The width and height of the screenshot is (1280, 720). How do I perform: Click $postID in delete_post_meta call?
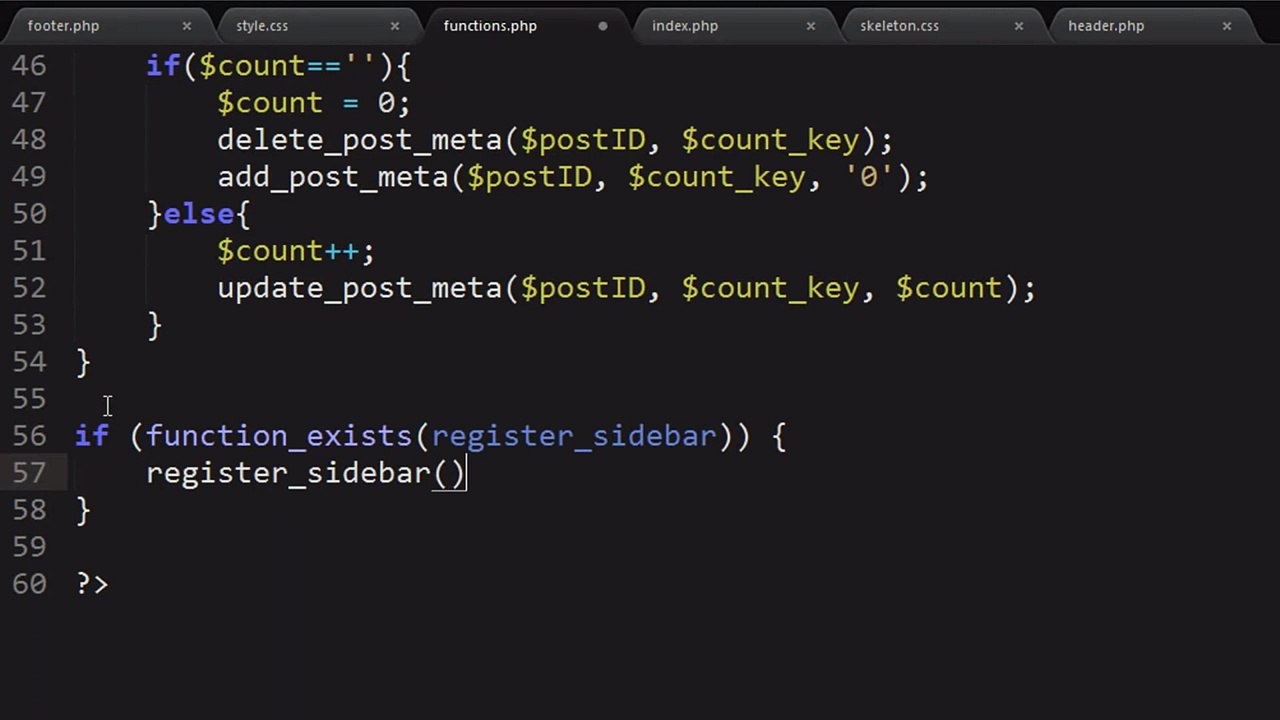pyautogui.click(x=583, y=140)
